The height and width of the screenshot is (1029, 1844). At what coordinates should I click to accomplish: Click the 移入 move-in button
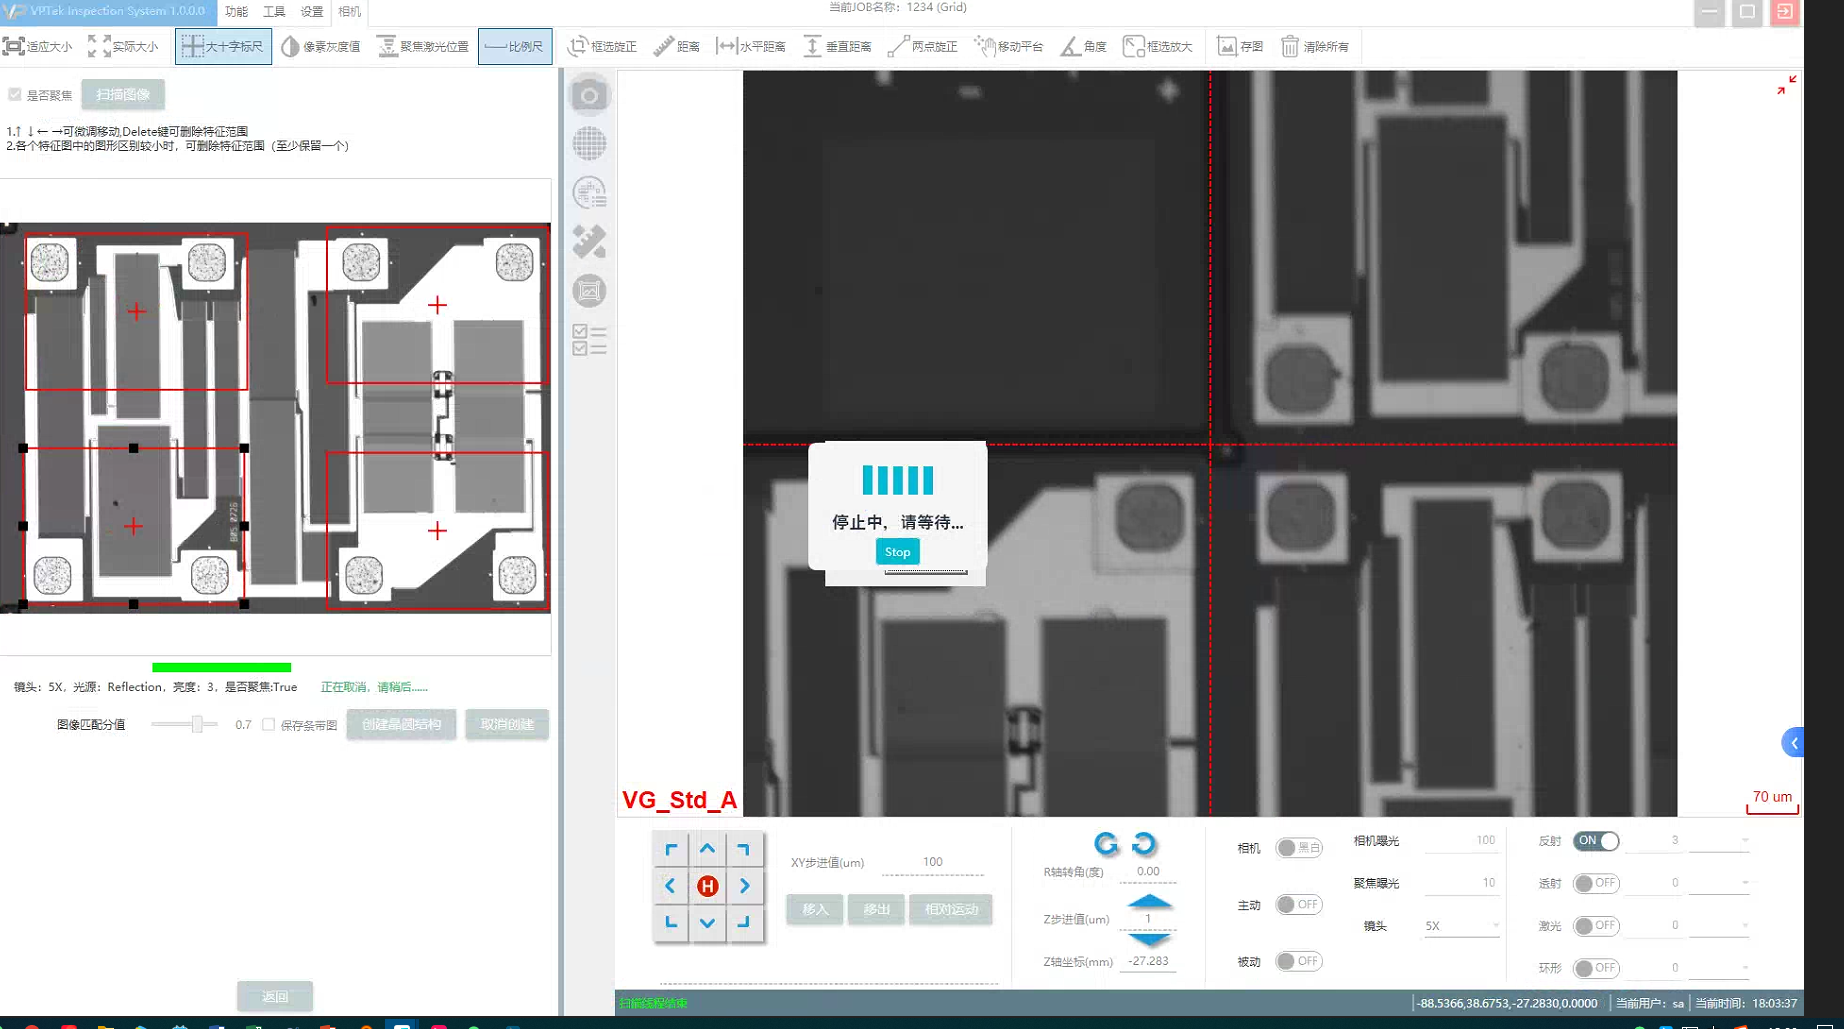pyautogui.click(x=815, y=909)
